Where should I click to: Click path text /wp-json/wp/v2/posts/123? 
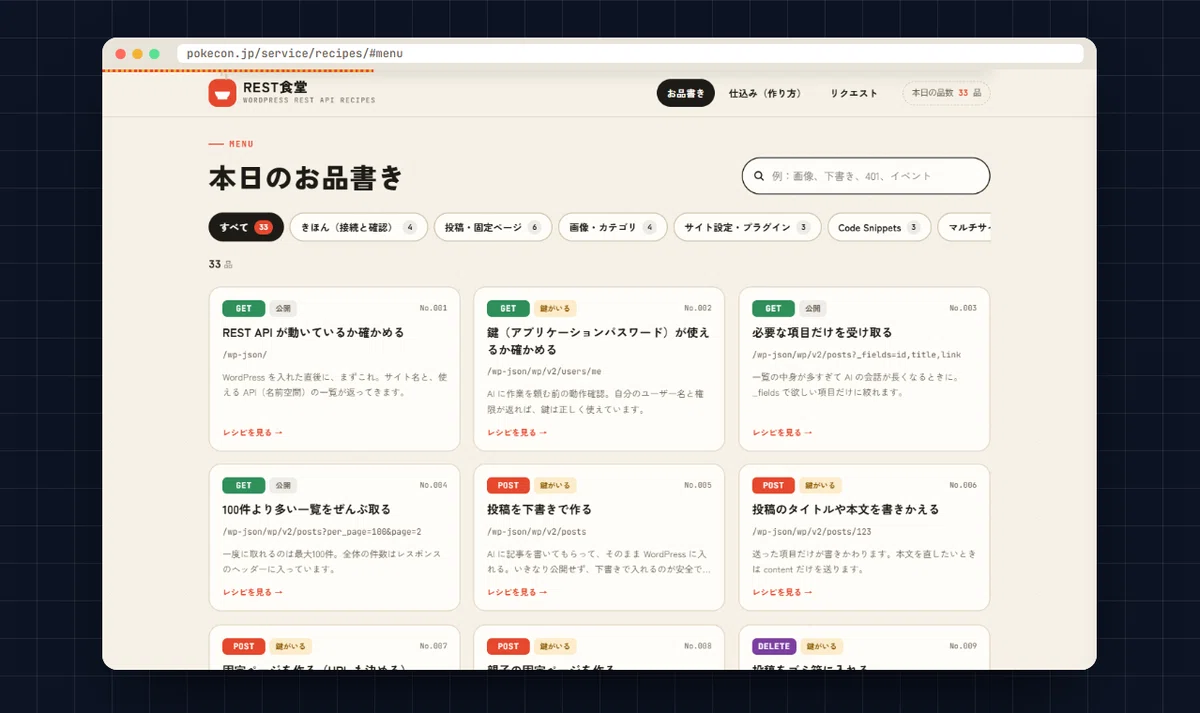(811, 532)
